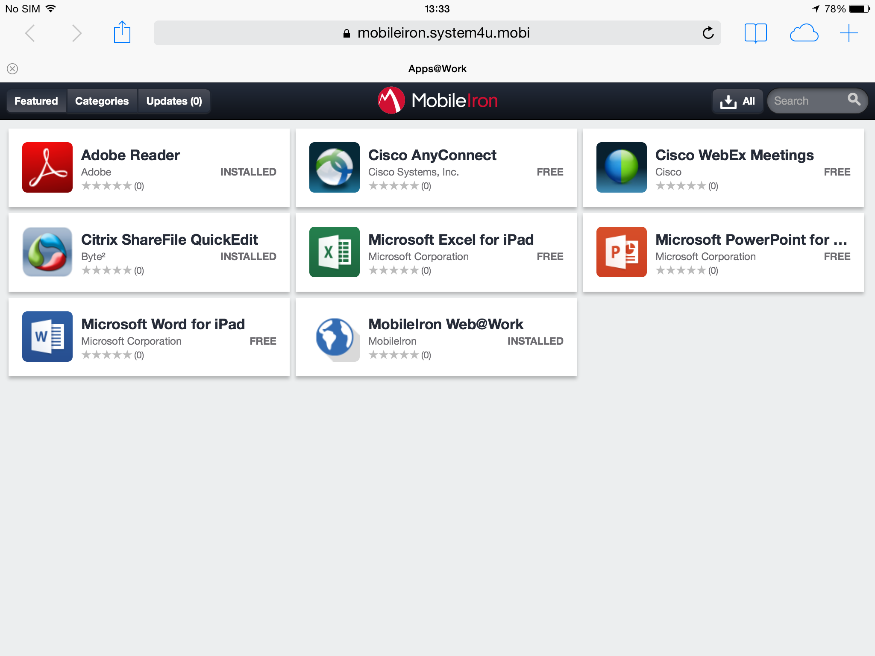Image resolution: width=875 pixels, height=656 pixels.
Task: Tap FREE on Microsoft Word for iPad
Action: click(x=263, y=341)
